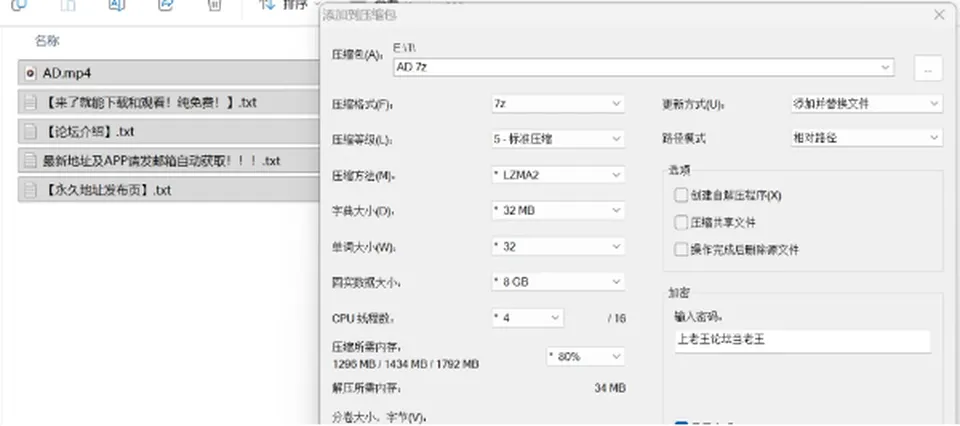Click the 压缩包(A) label
This screenshot has height=426, width=960.
(x=357, y=56)
